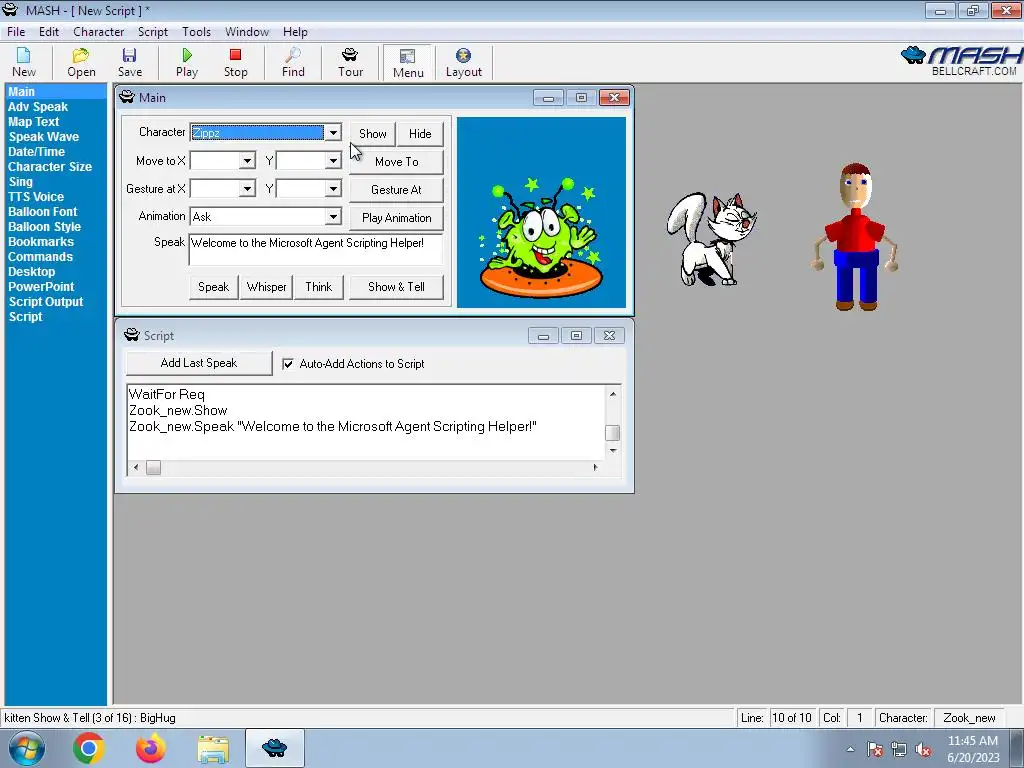Launch the Tour from the toolbar
This screenshot has height=768, width=1024.
[350, 63]
